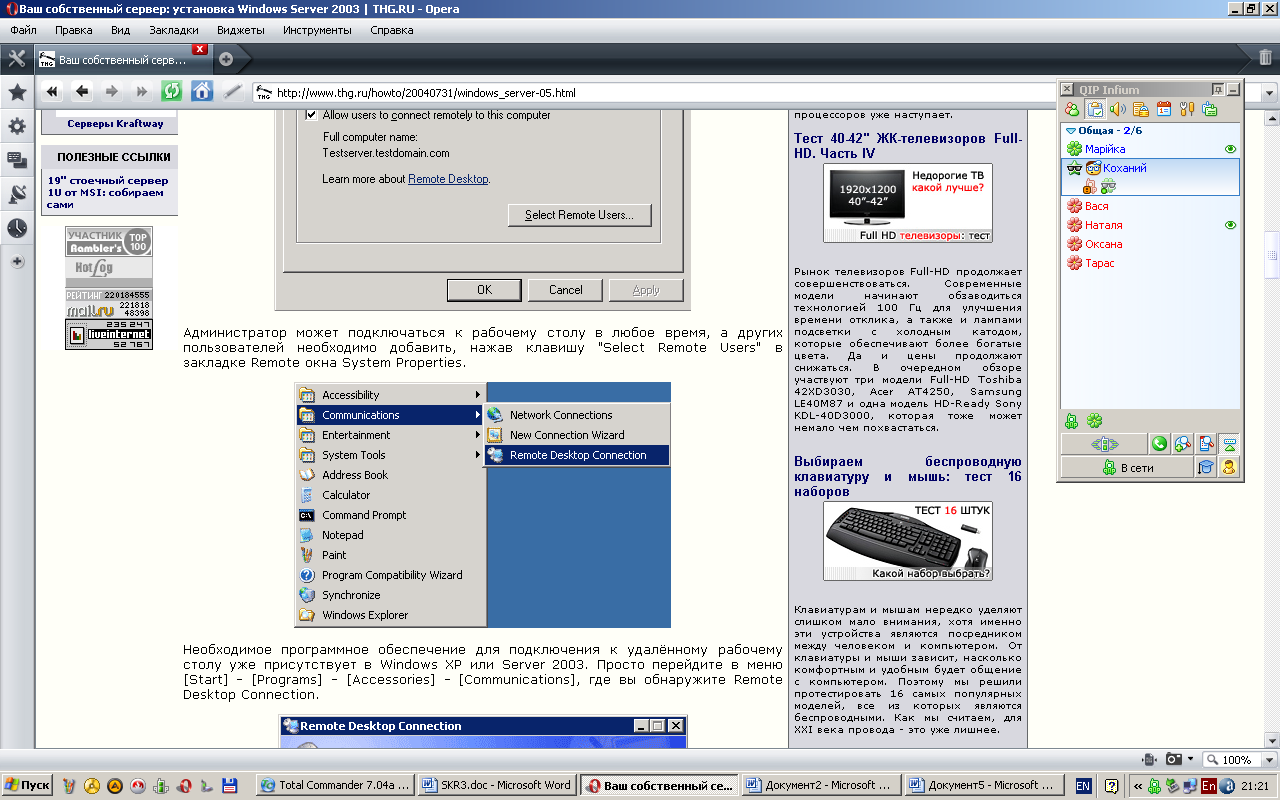The width and height of the screenshot is (1280, 800).
Task: Open the Инструменты menu
Action: [317, 30]
